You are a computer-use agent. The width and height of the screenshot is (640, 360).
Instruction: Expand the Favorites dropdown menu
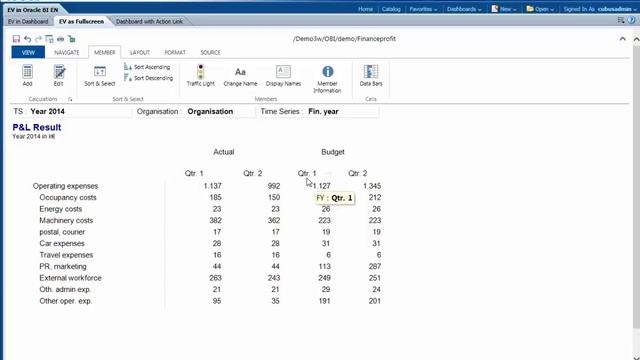pos(423,9)
